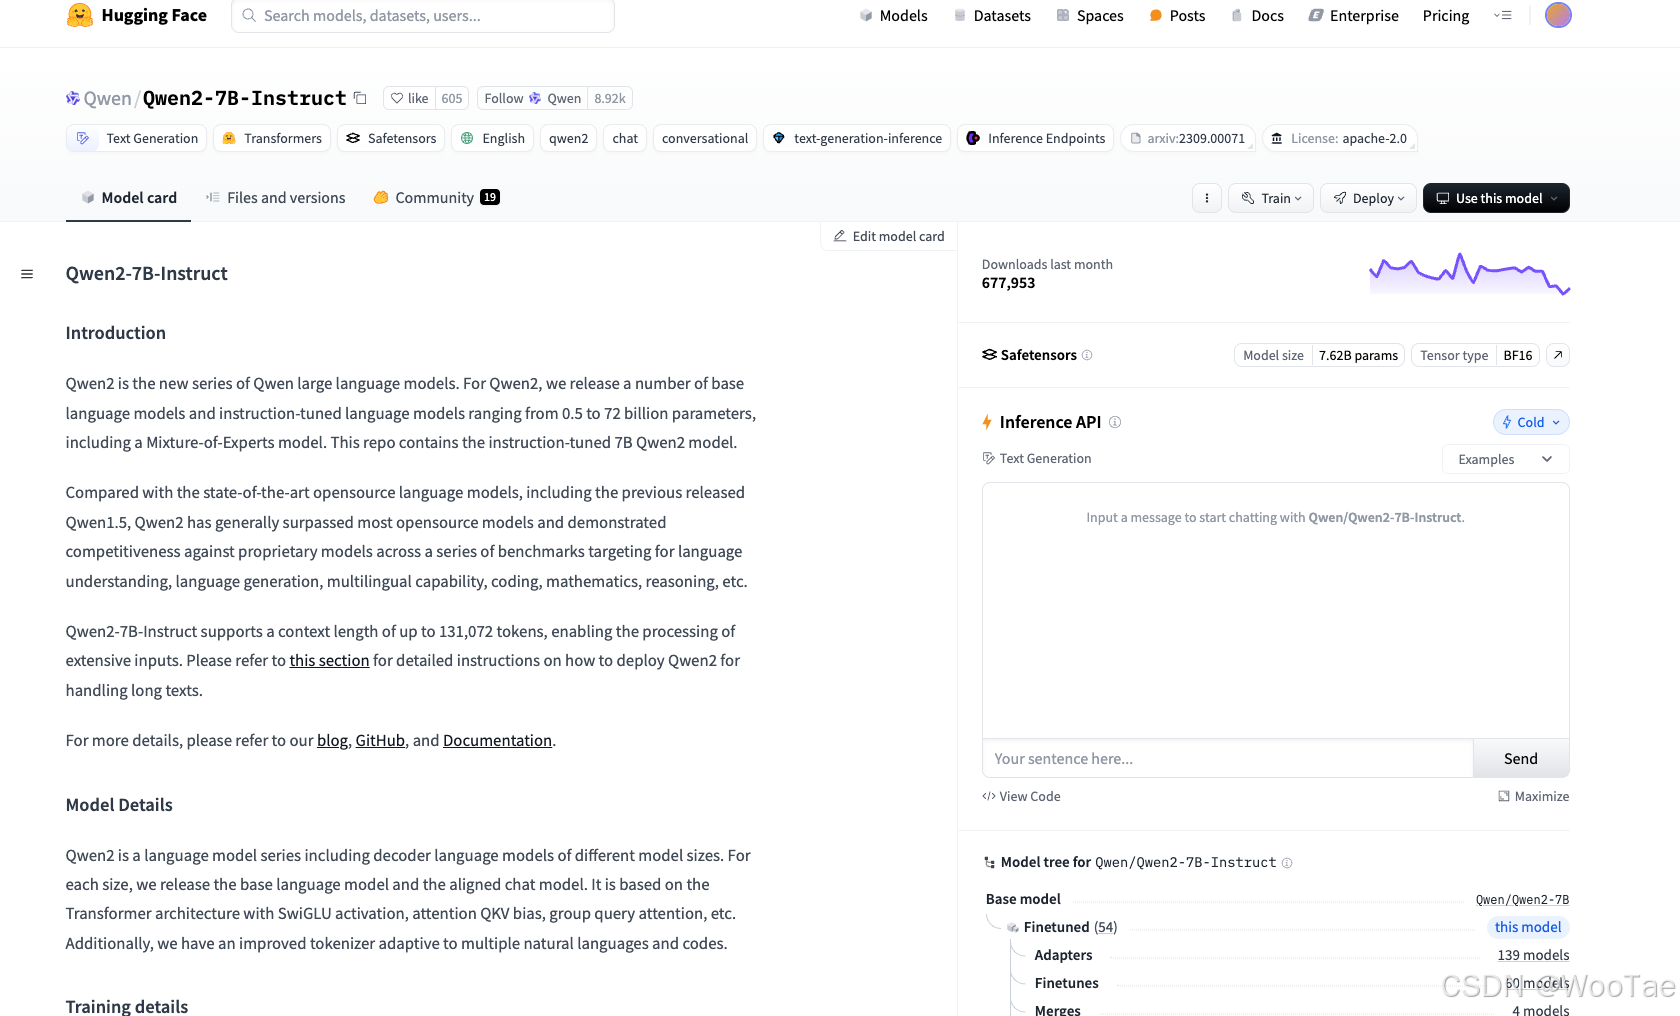Image resolution: width=1680 pixels, height=1016 pixels.
Task: Open the Qwen organization name link
Action: (x=107, y=98)
